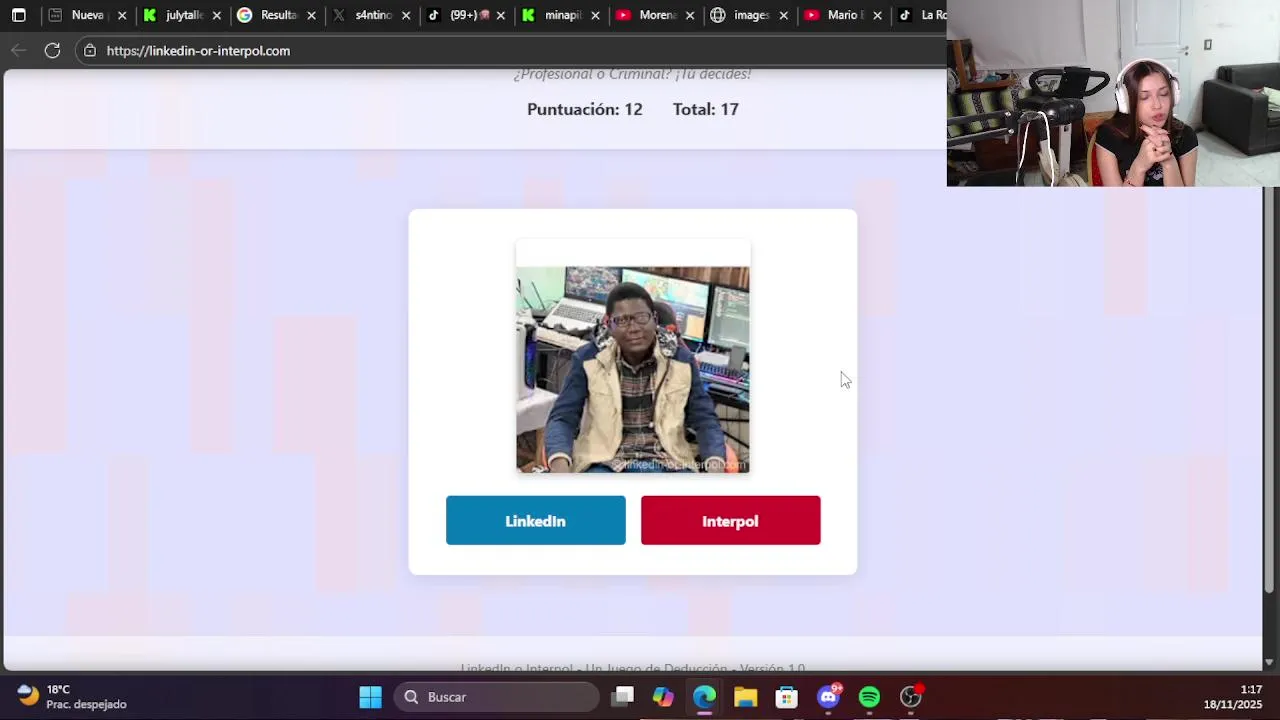Screen dimensions: 1280x720
Task: Click the red Interpol answer button
Action: click(730, 520)
